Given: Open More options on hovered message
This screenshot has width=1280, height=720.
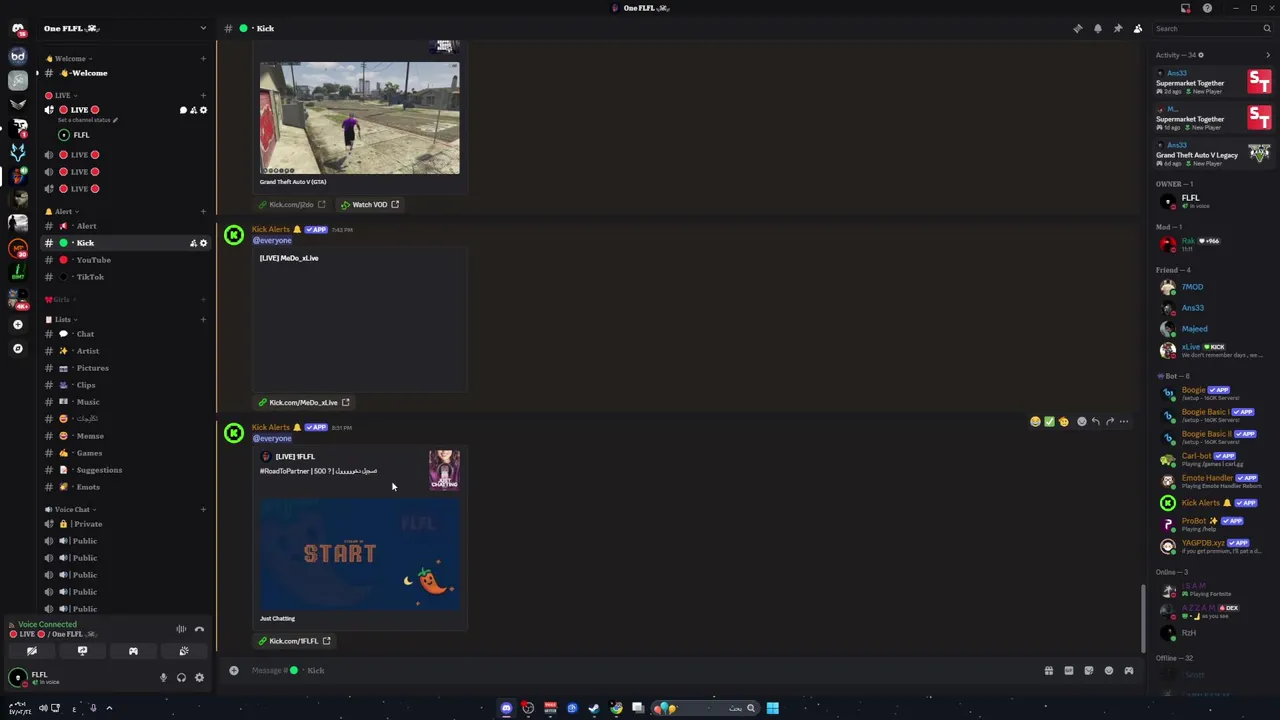Looking at the screenshot, I should click(1123, 422).
